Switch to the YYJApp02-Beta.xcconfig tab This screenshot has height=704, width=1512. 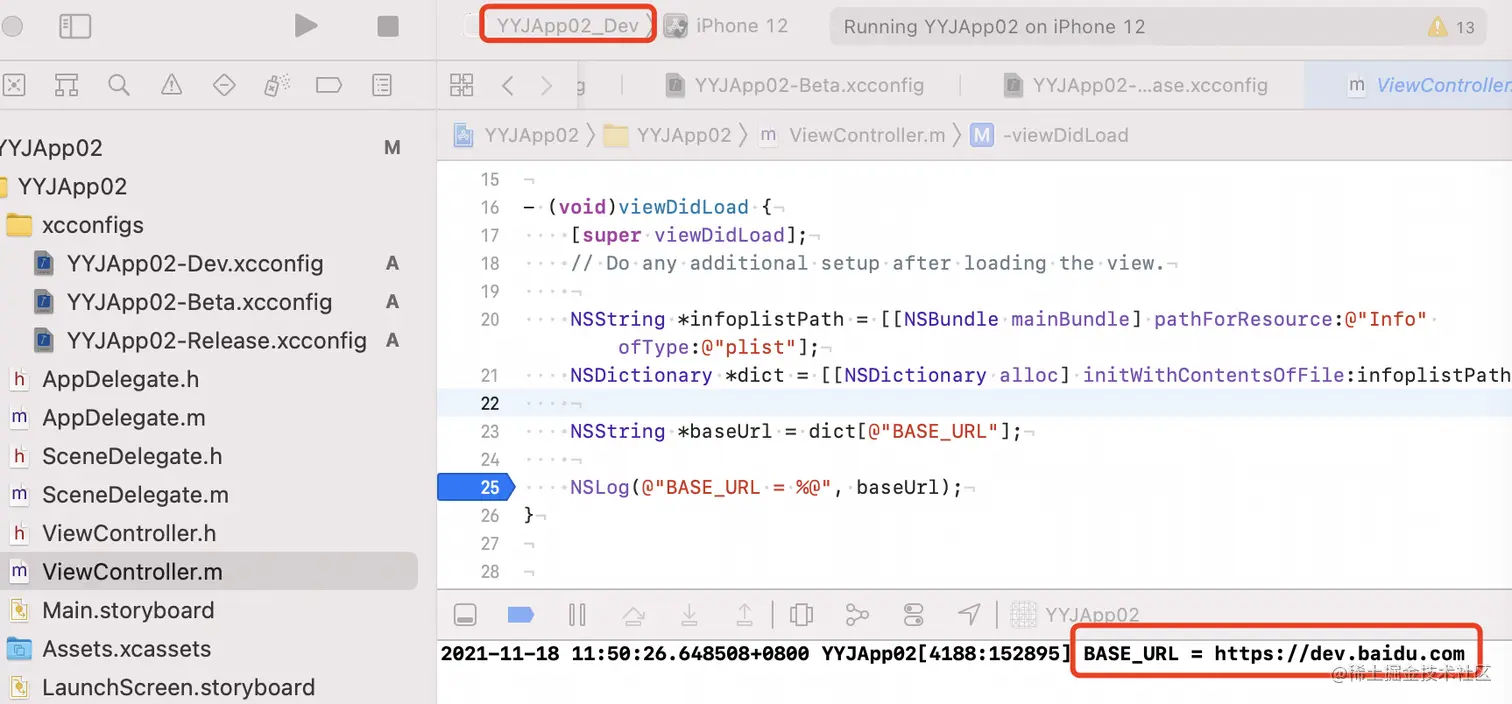pos(795,85)
